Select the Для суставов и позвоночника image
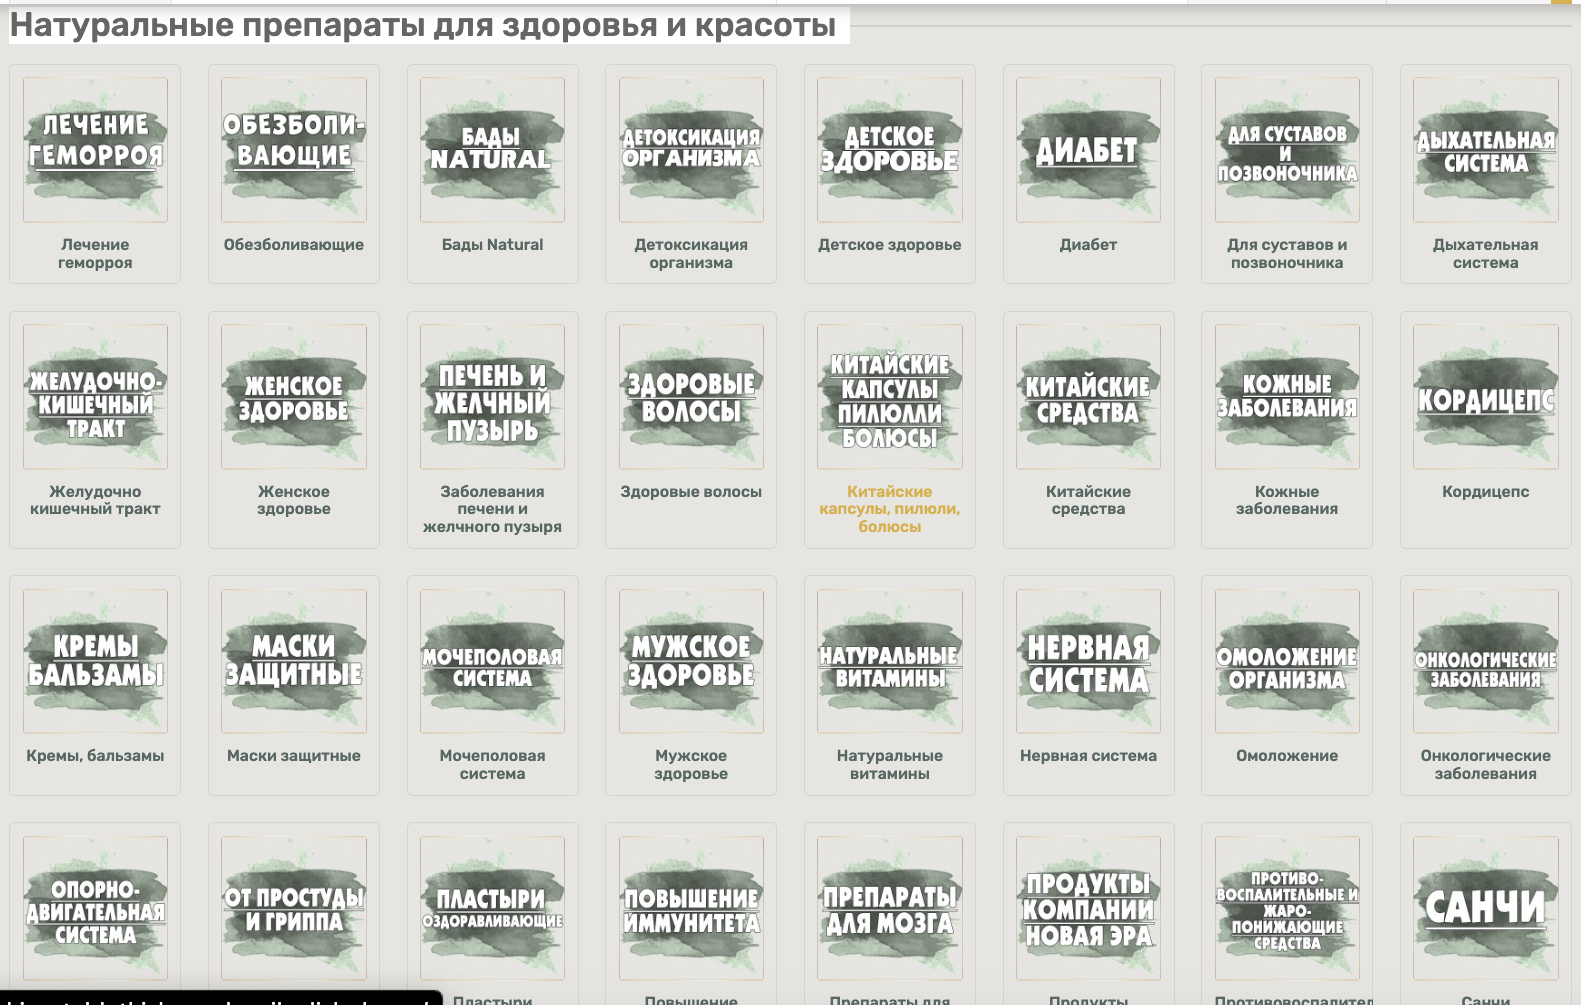1581x1005 pixels. [x=1287, y=150]
